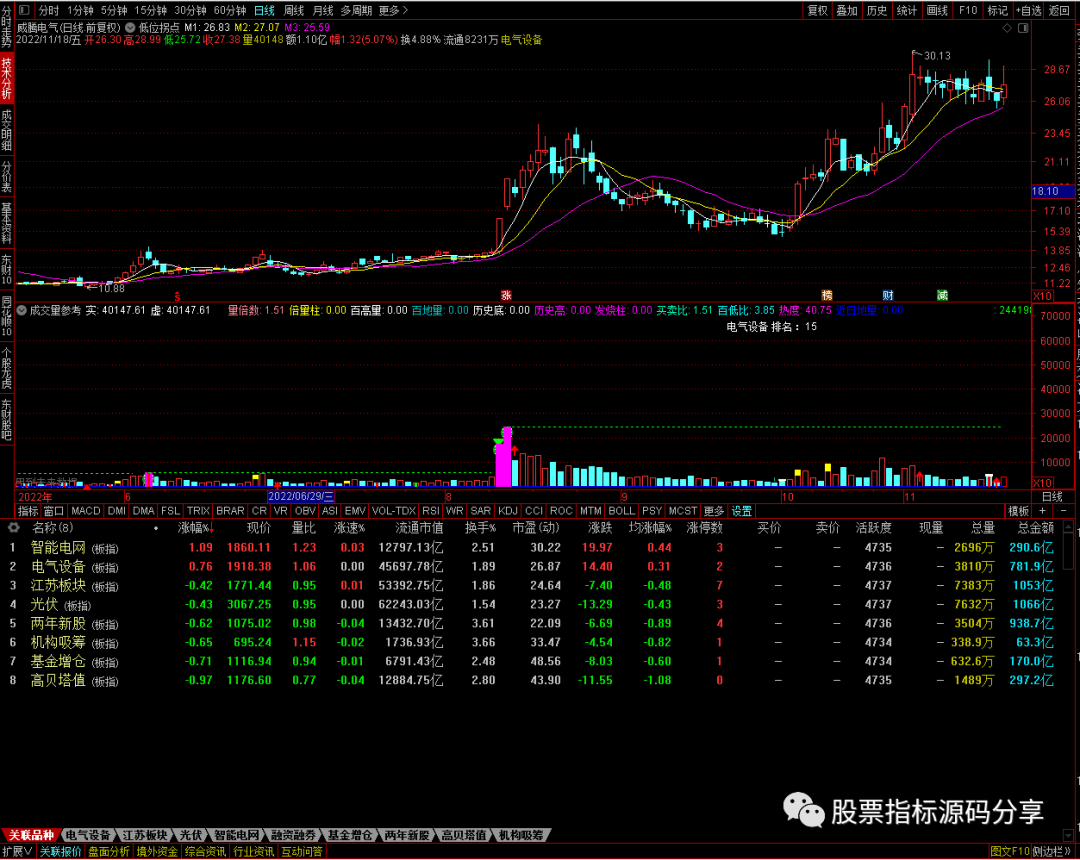Click the minus zoom button beside 模板
1080x860 pixels.
pos(1063,511)
